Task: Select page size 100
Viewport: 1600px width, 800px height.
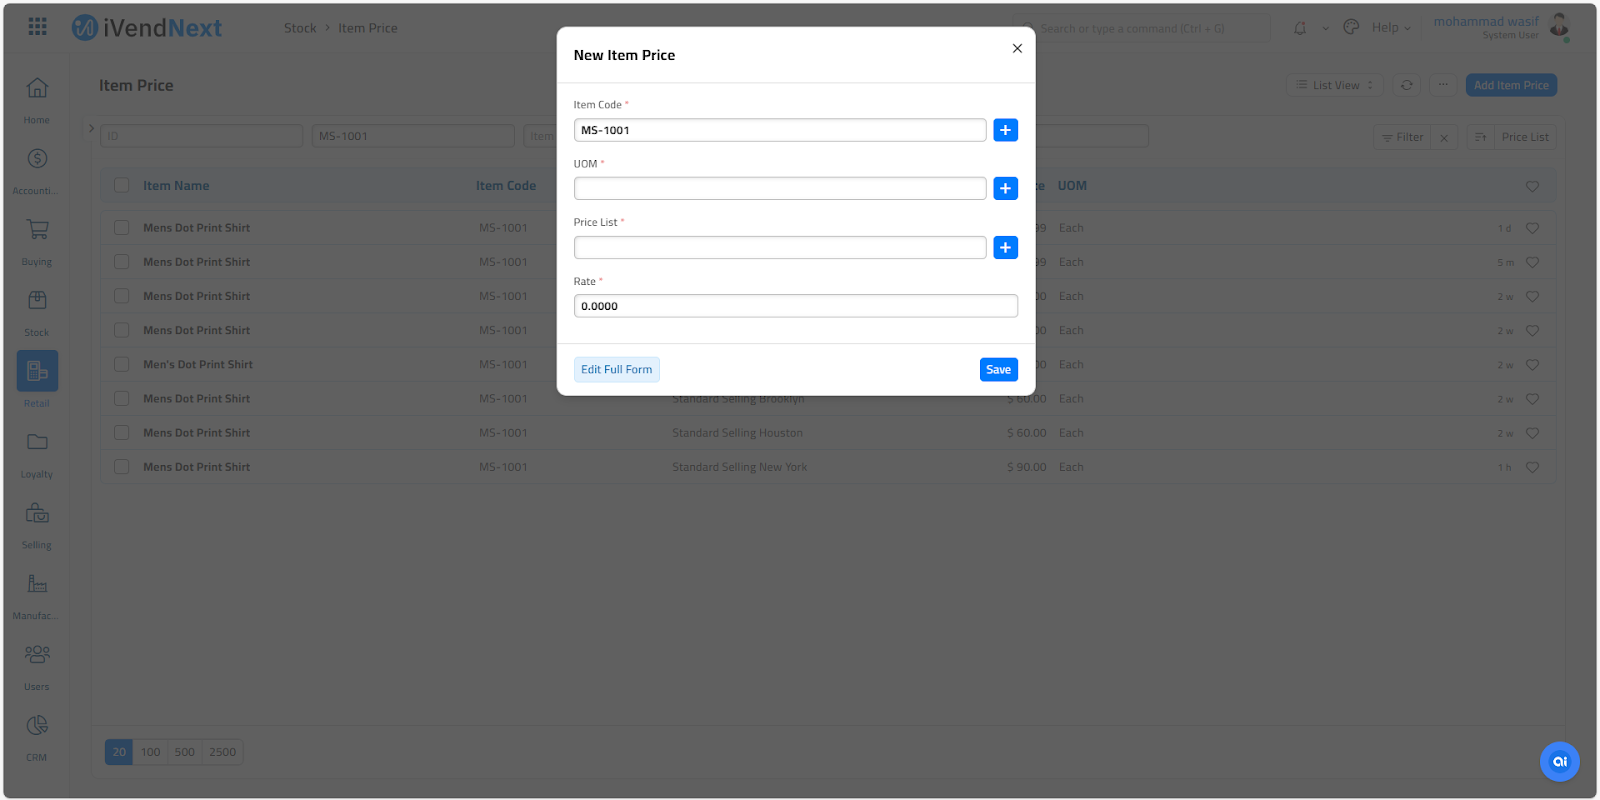Action: (x=151, y=752)
